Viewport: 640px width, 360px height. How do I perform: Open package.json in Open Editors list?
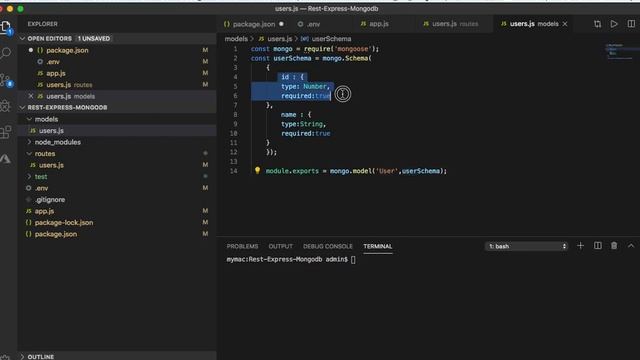[x=117, y=50]
